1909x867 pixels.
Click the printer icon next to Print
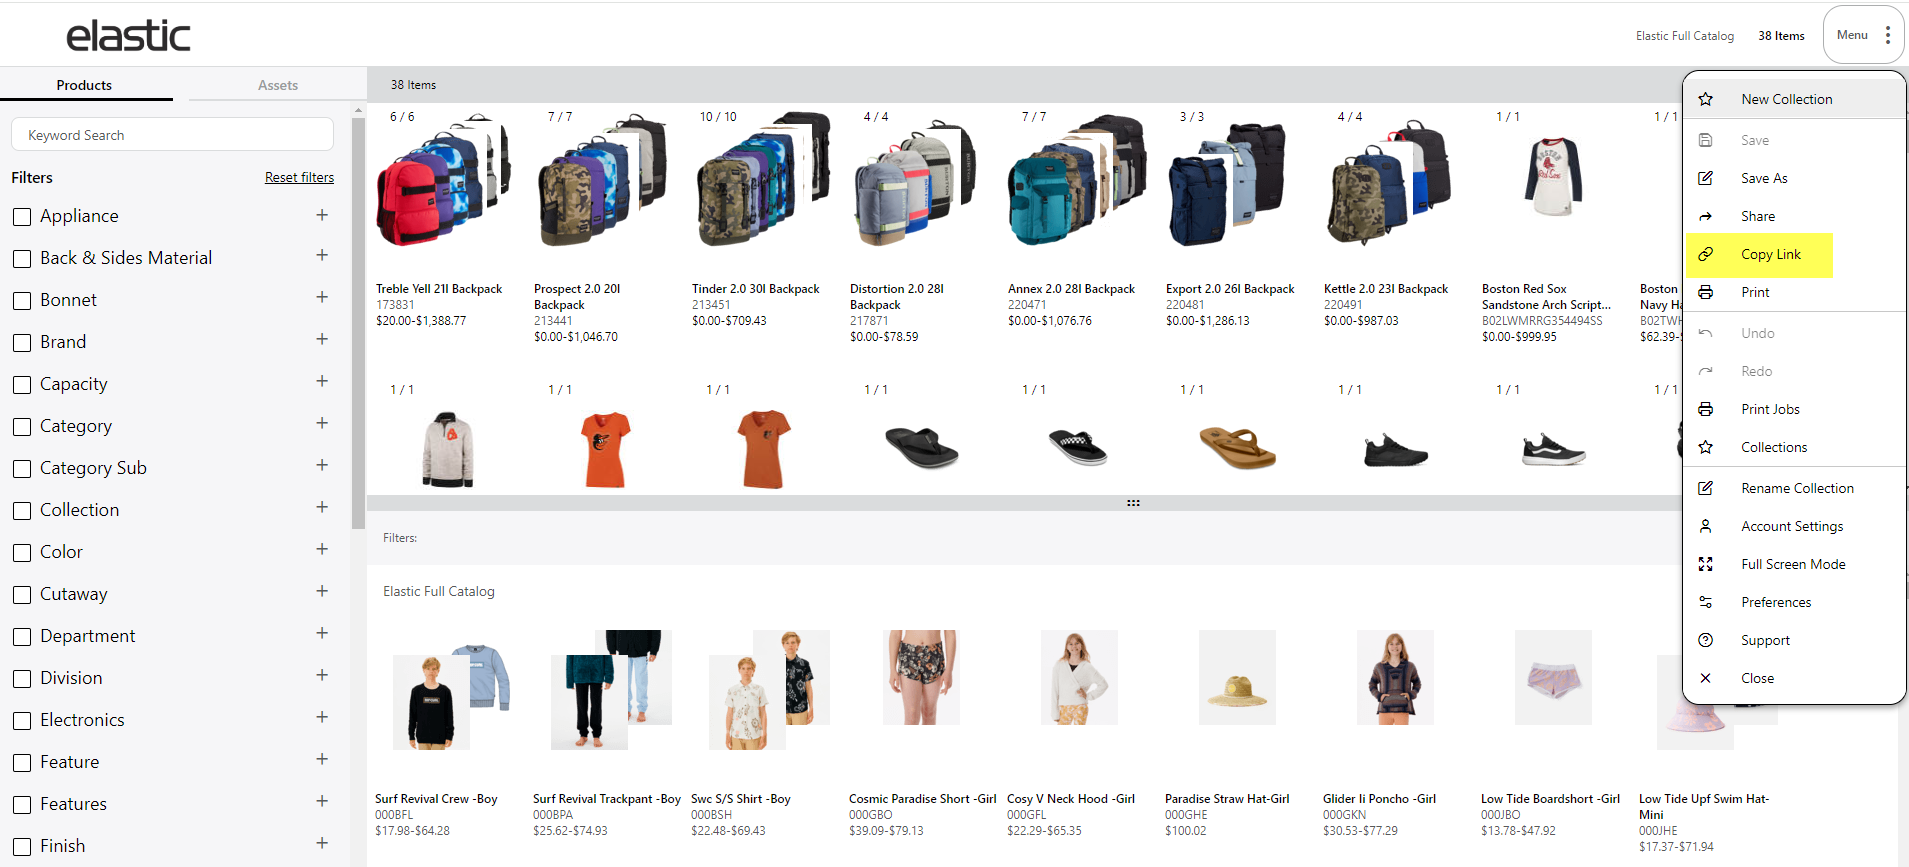point(1706,292)
